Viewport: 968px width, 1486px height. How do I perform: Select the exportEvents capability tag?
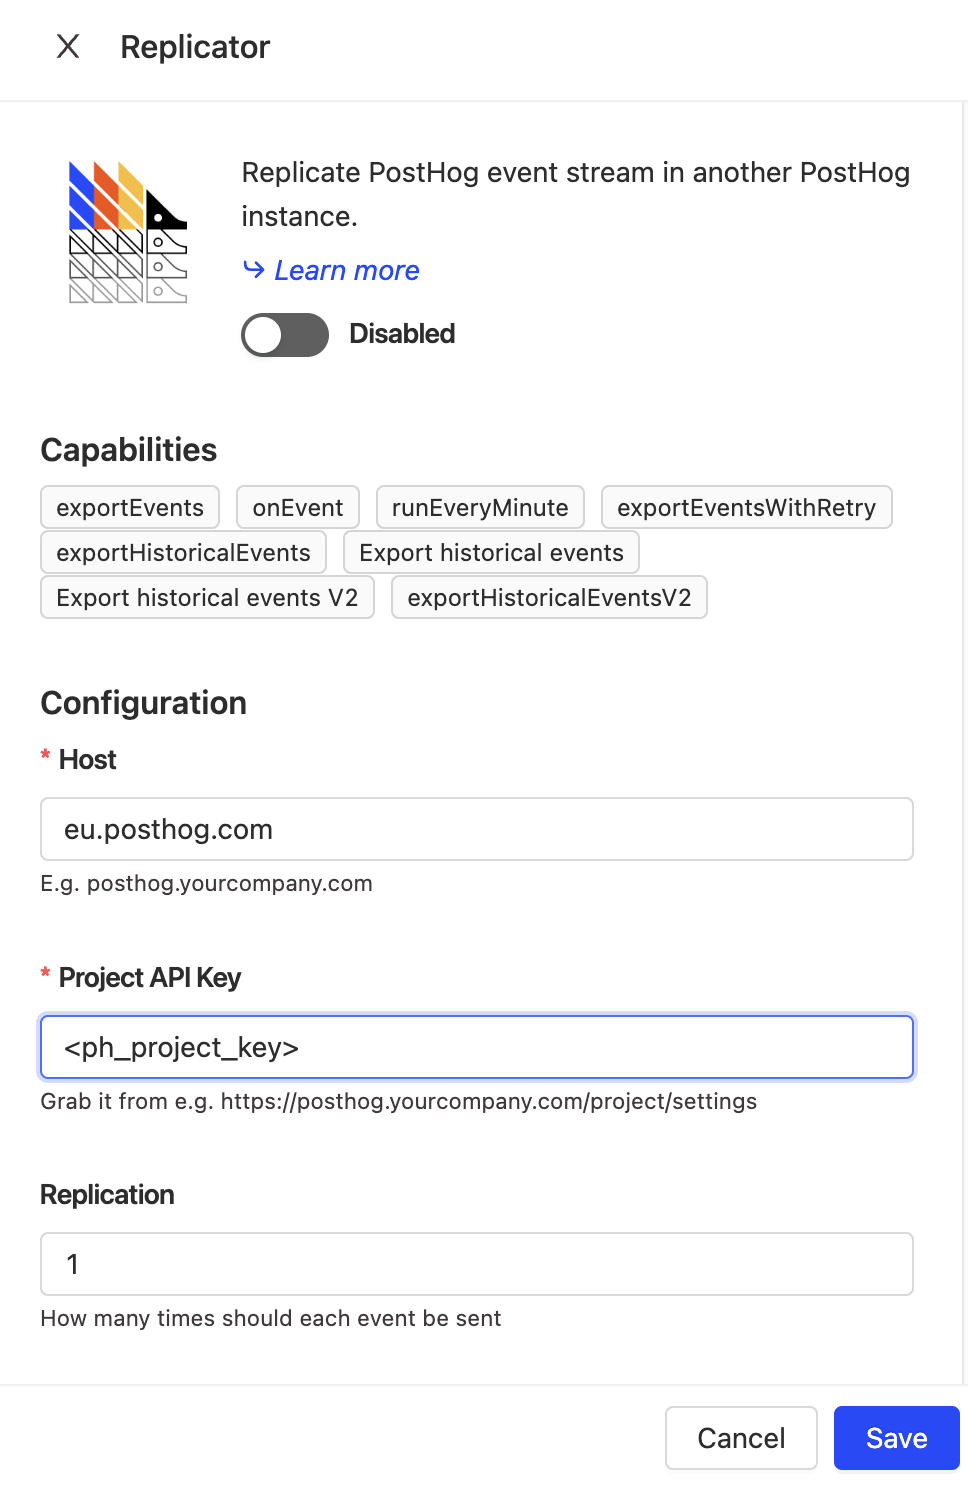tap(129, 507)
